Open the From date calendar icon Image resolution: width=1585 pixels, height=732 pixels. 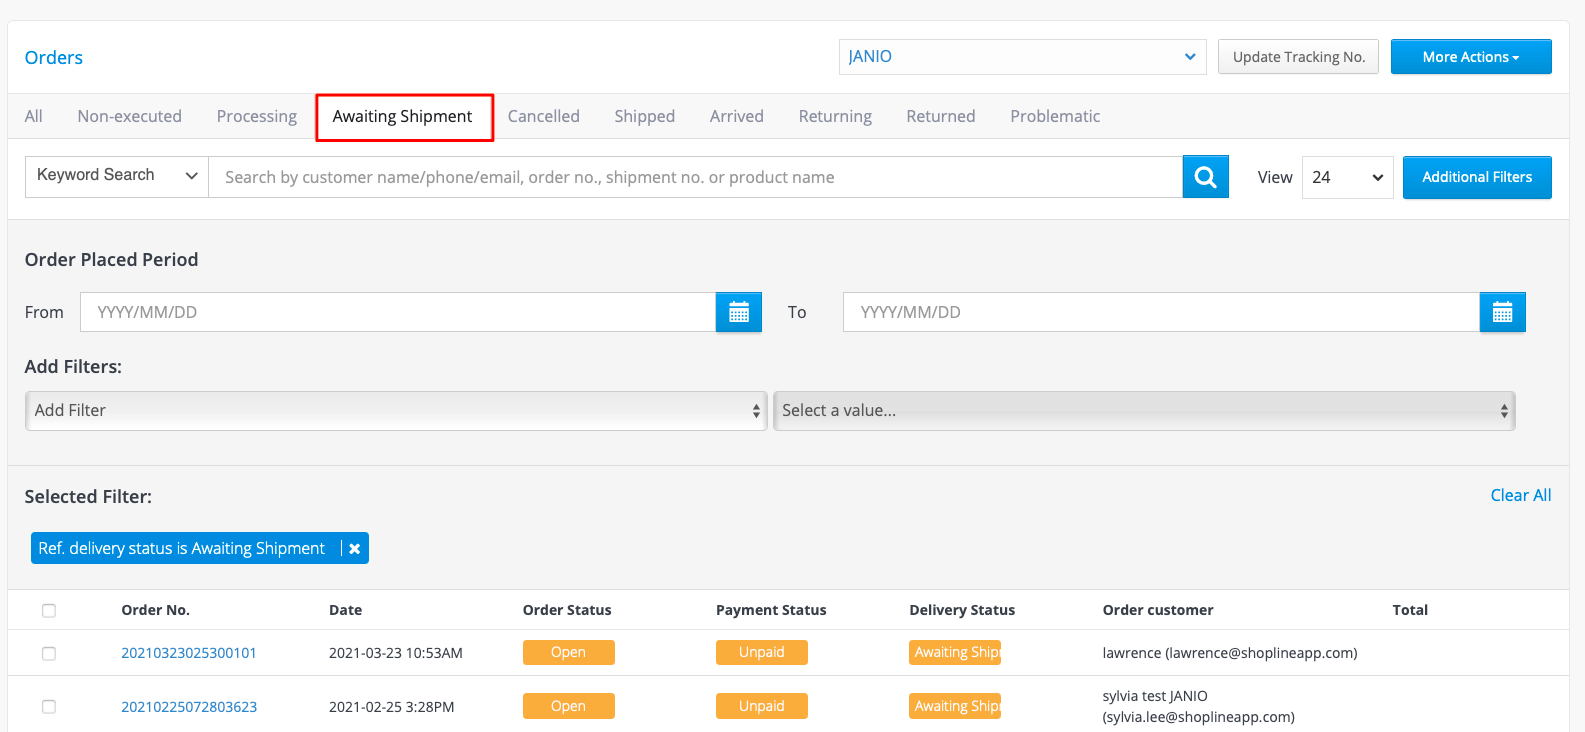(739, 312)
